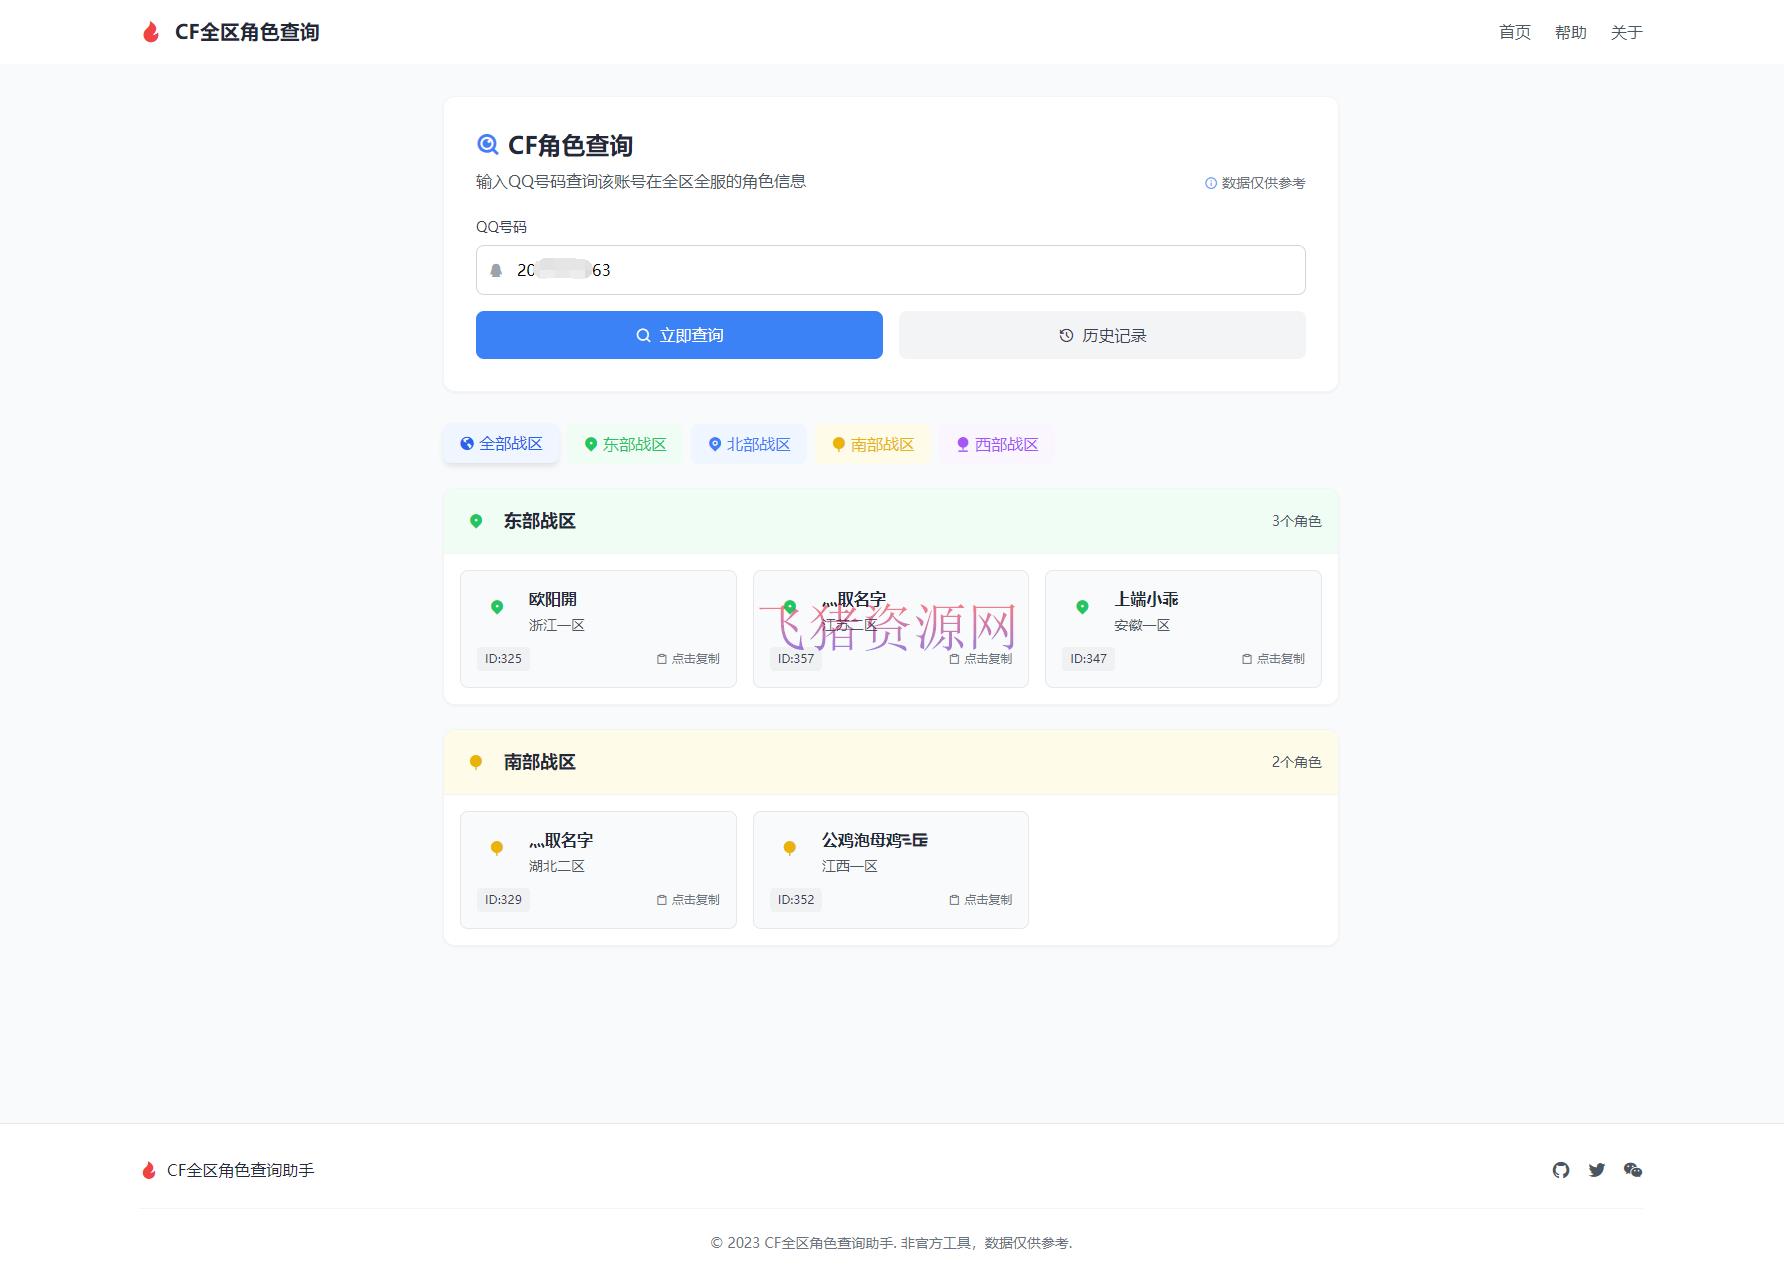
Task: Click the flame logo in the header
Action: [x=151, y=32]
